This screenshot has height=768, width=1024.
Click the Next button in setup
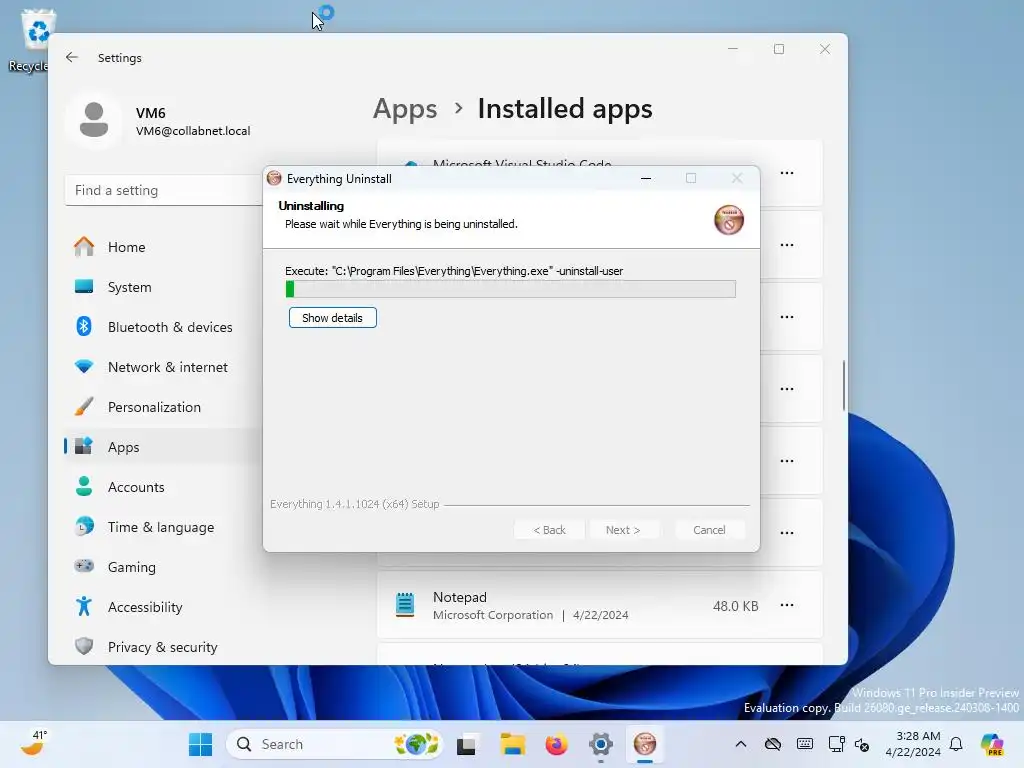[622, 530]
